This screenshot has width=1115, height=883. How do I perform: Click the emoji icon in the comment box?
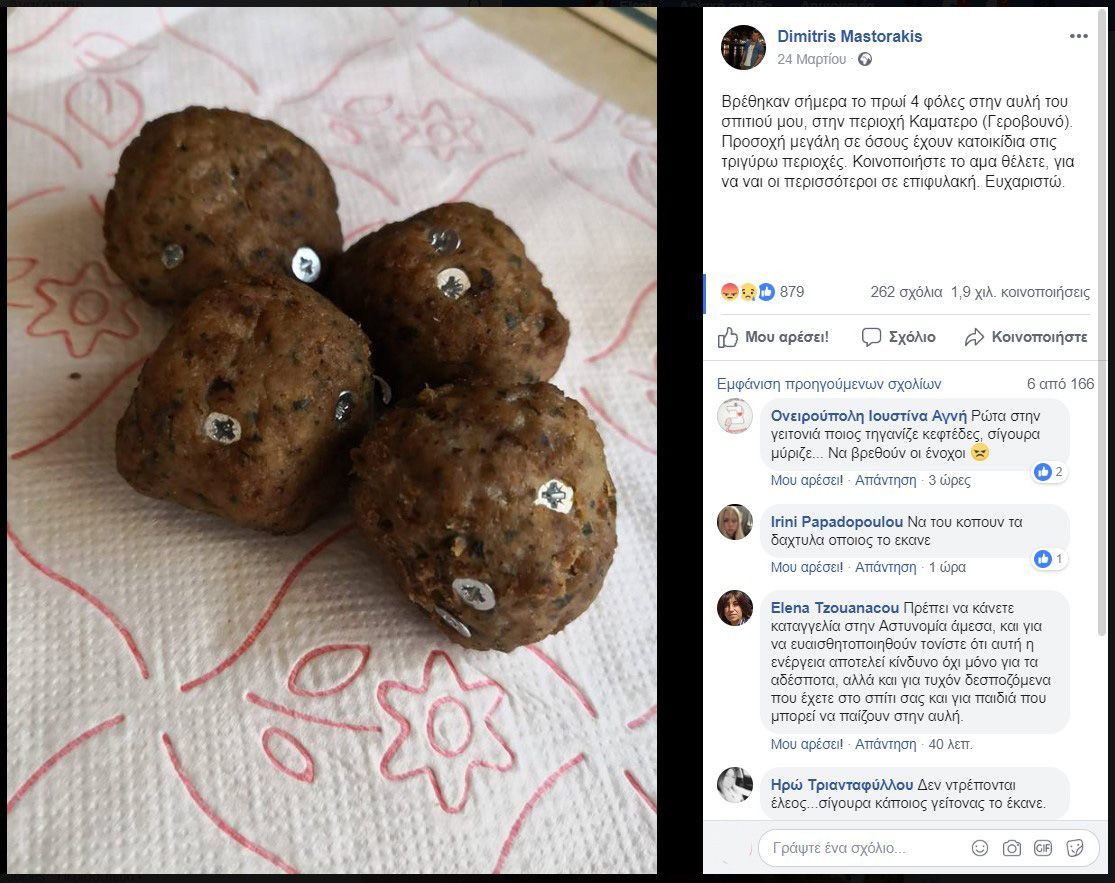(980, 847)
